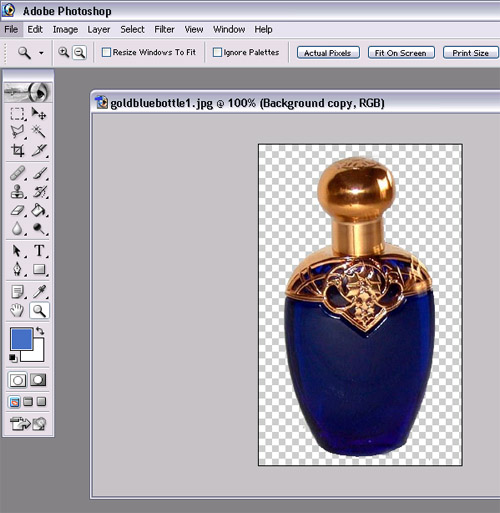Screen dimensions: 500x513
Task: Click the Fit On Screen button
Action: (x=401, y=53)
